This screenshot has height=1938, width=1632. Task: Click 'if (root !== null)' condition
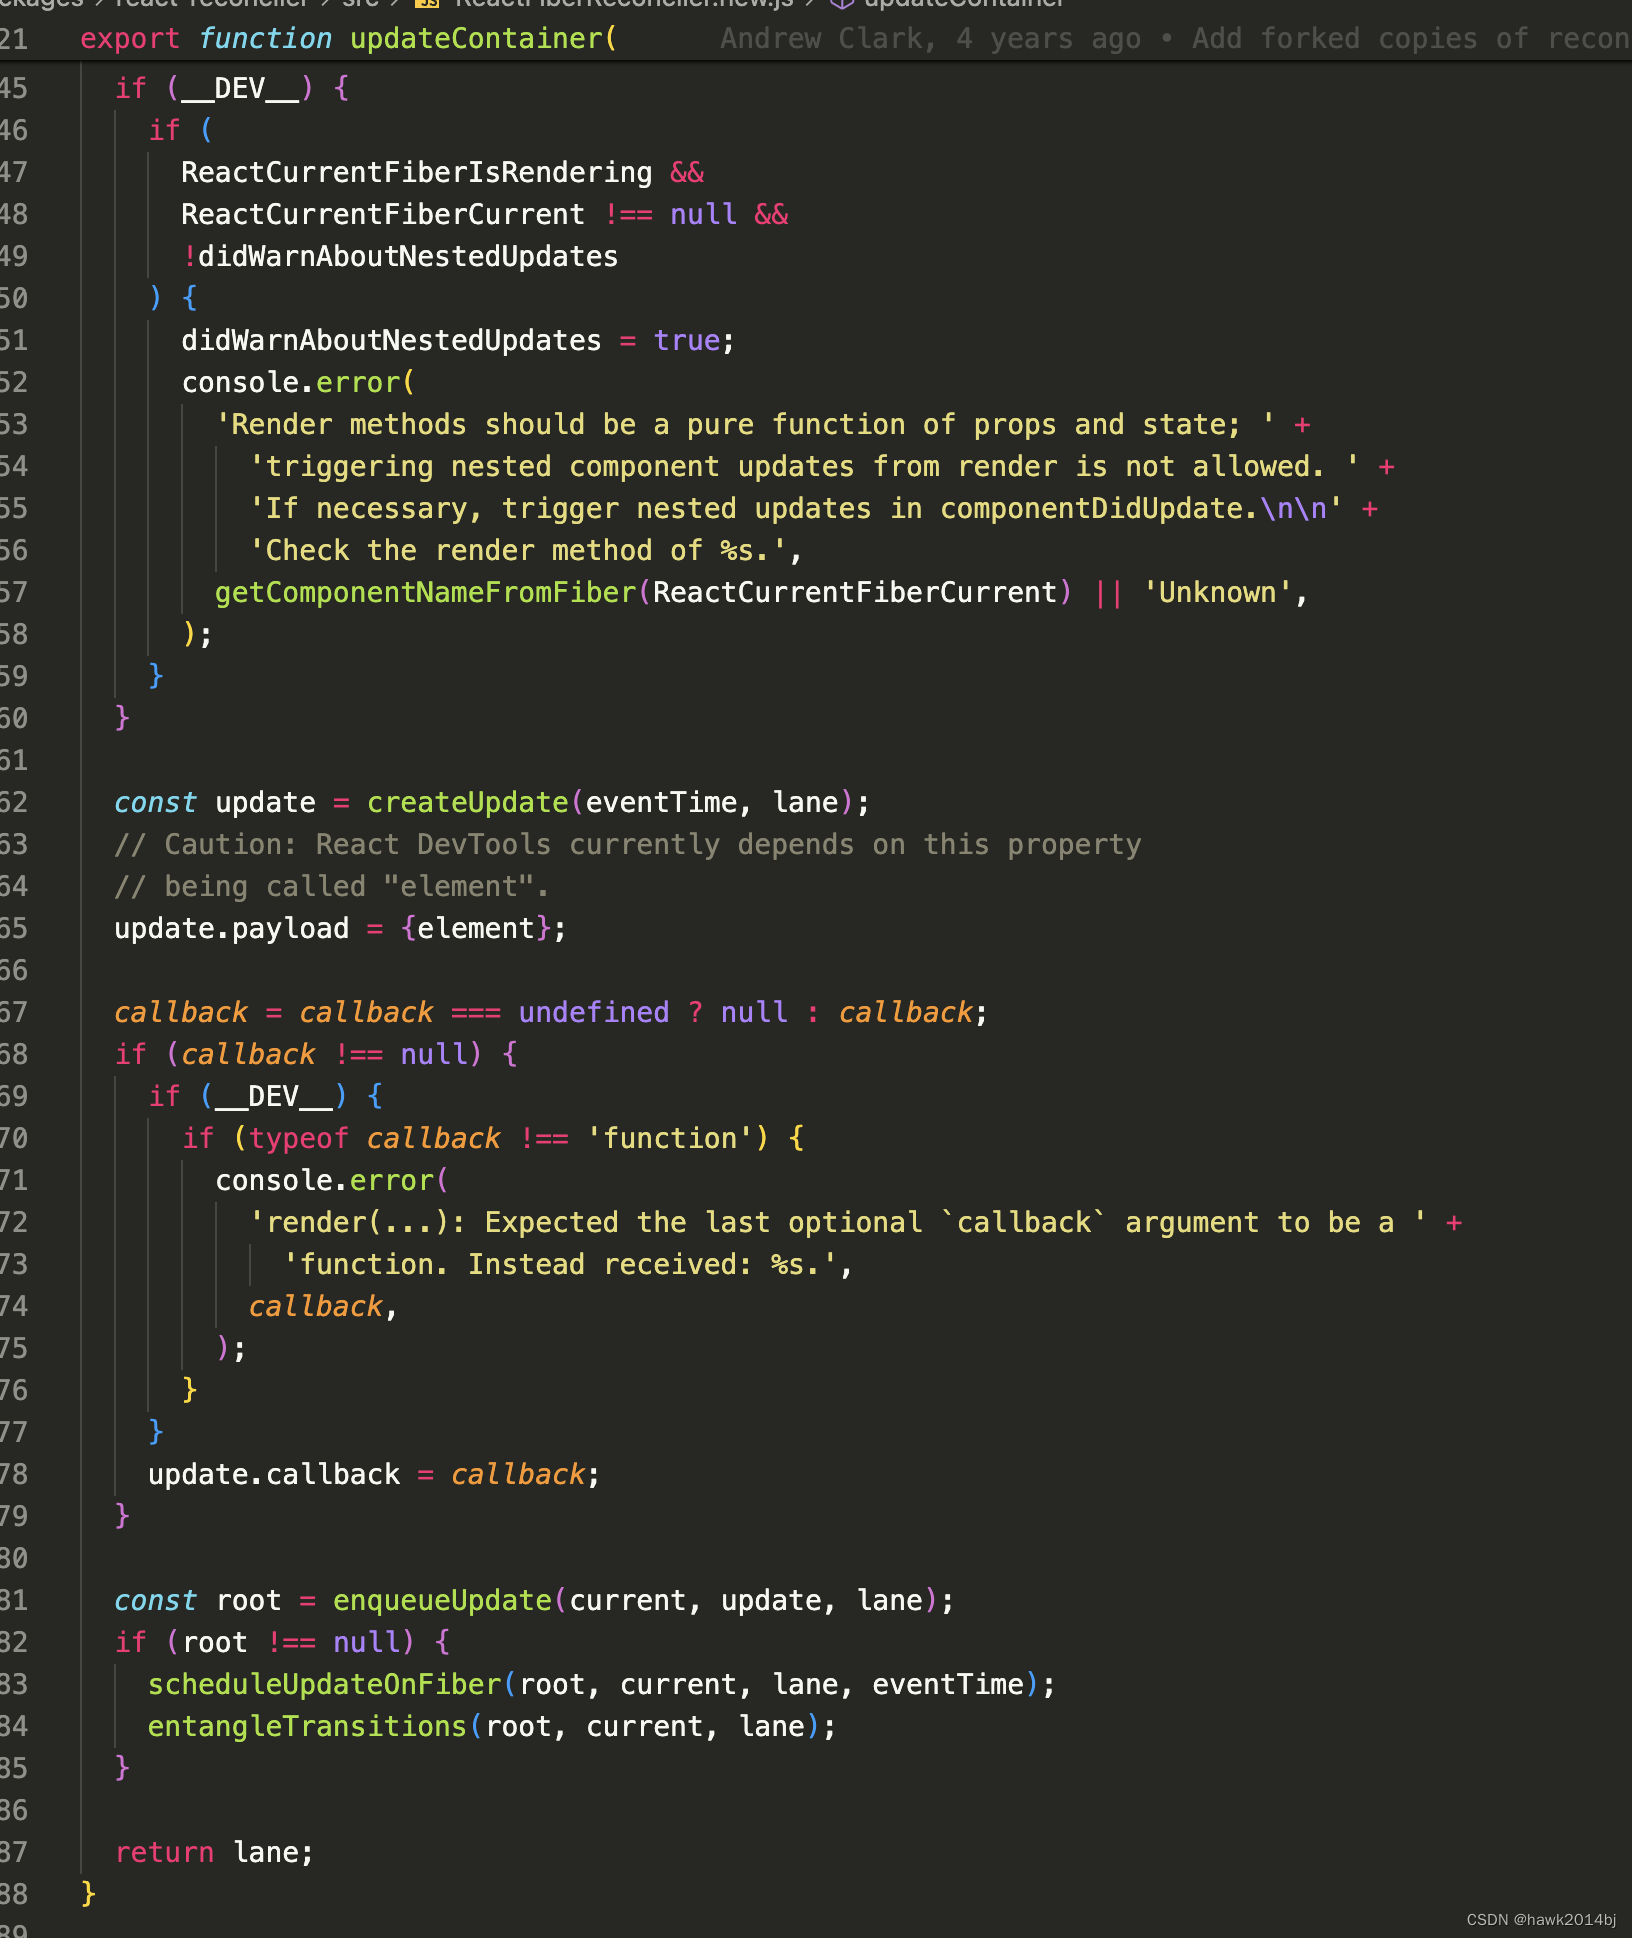tap(265, 1642)
